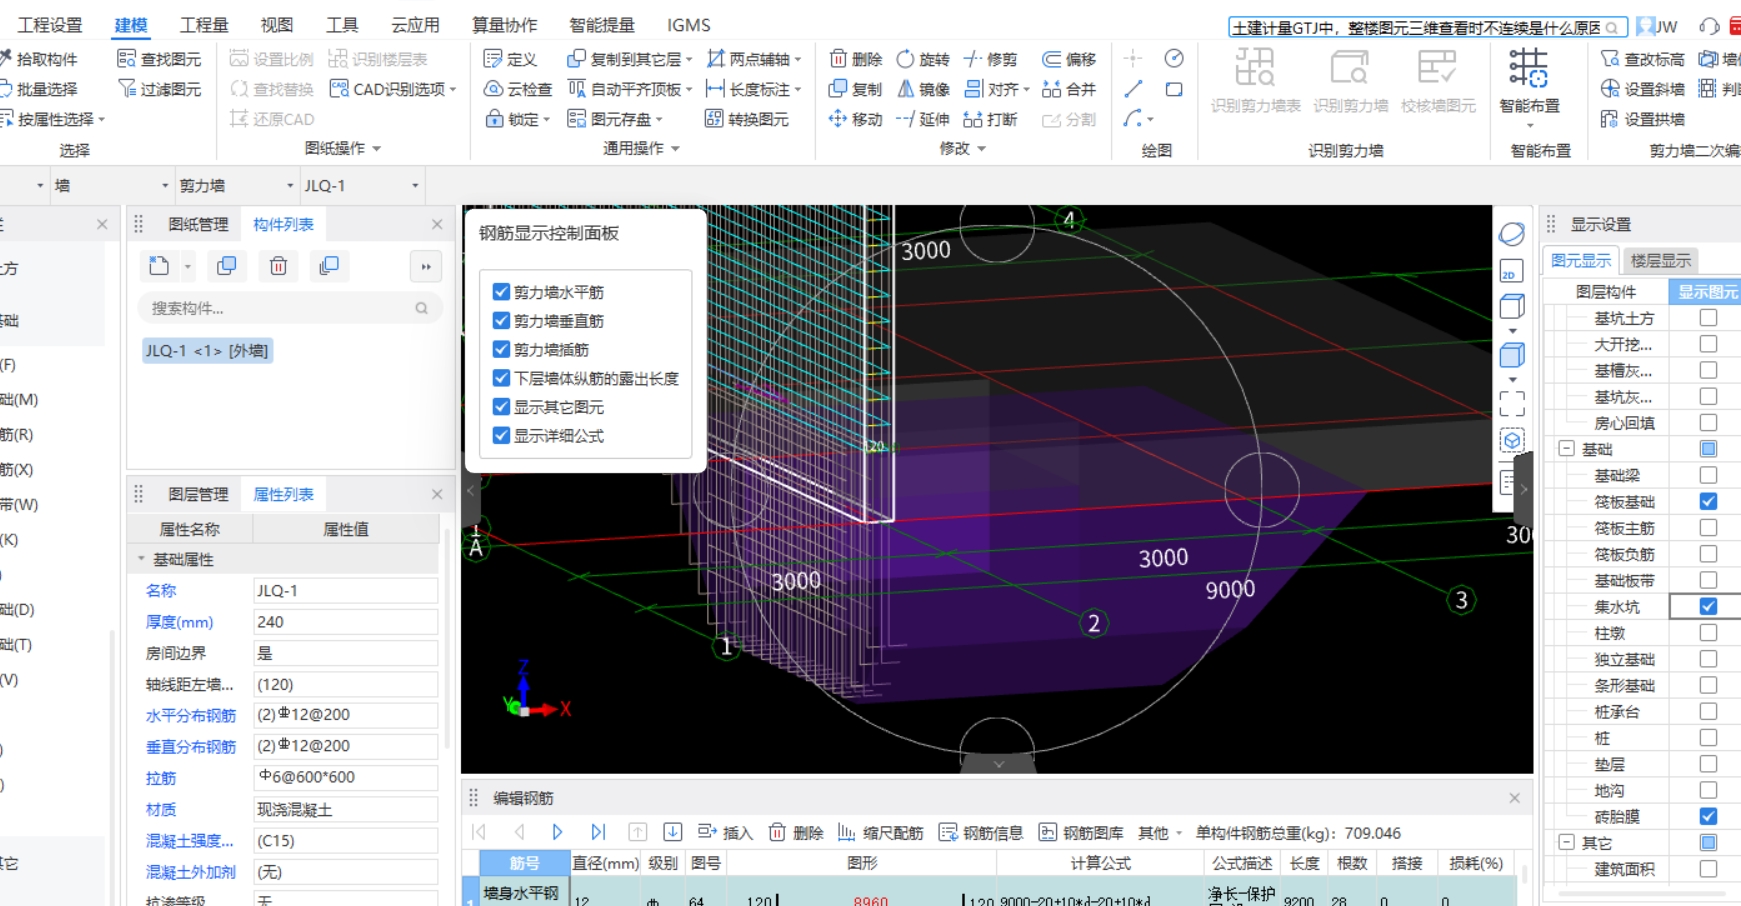The height and width of the screenshot is (906, 1741).
Task: Uncheck 砖胎膜 display checkbox
Action: (1708, 816)
